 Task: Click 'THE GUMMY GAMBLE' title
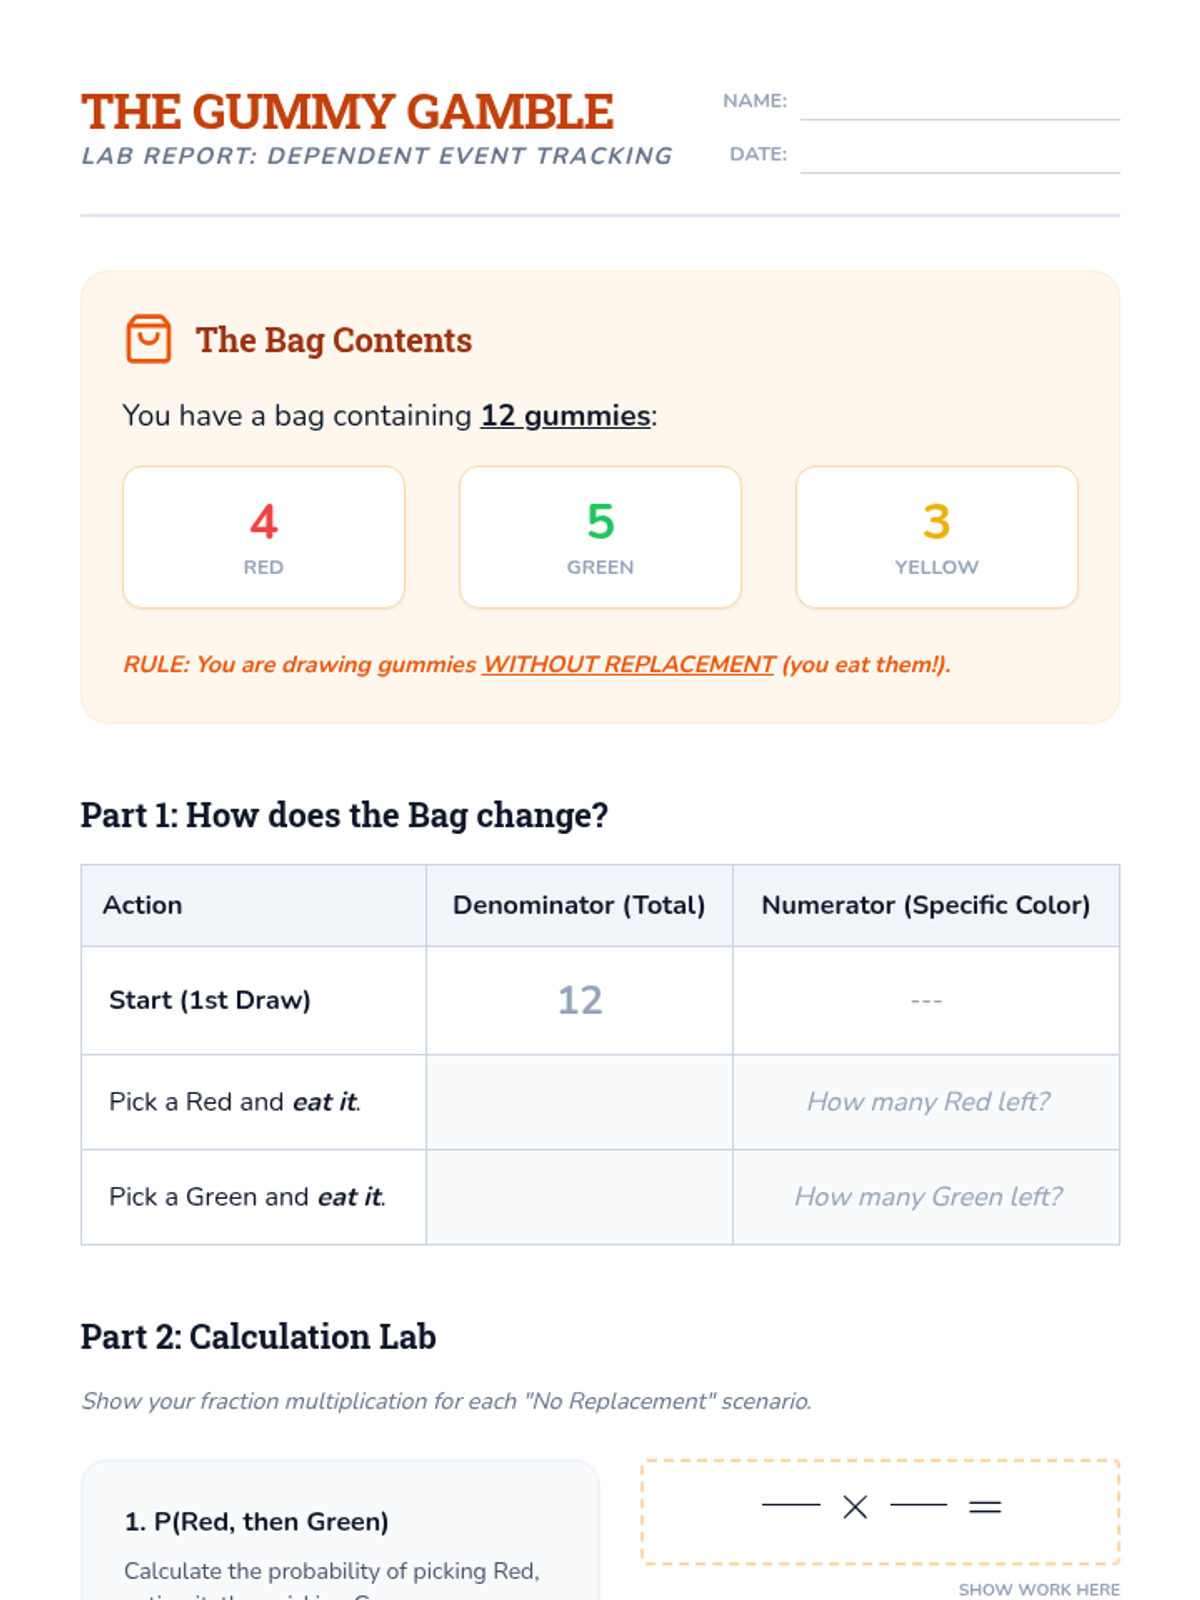347,111
